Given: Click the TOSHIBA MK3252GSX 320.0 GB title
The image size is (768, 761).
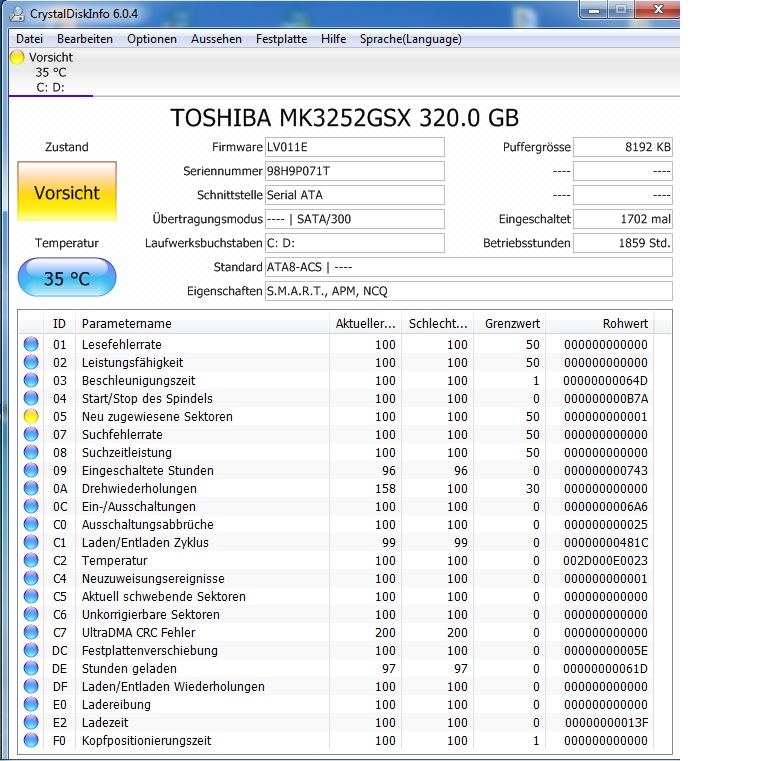Looking at the screenshot, I should 344,118.
